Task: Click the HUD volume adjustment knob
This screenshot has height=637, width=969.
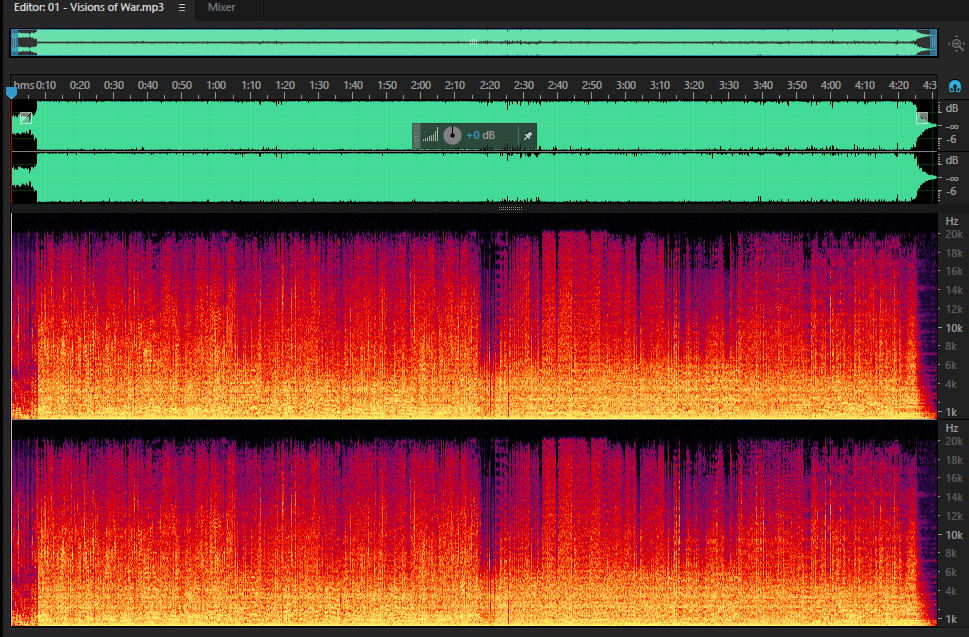Action: (452, 135)
